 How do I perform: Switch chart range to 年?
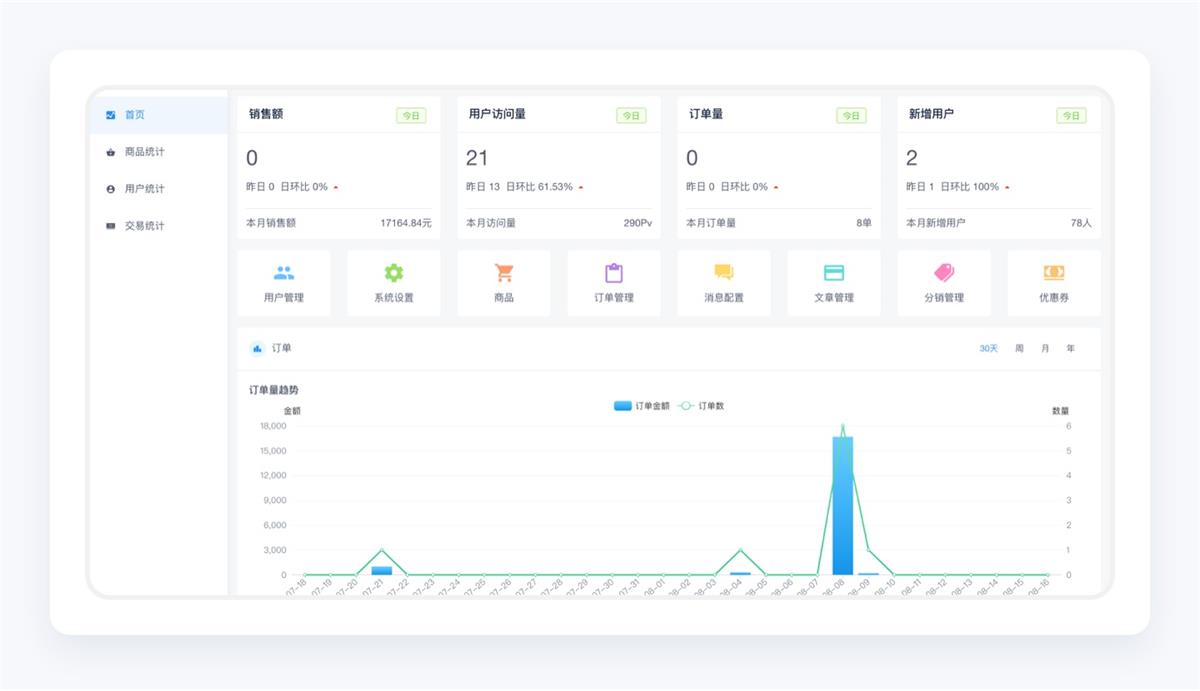(1070, 348)
